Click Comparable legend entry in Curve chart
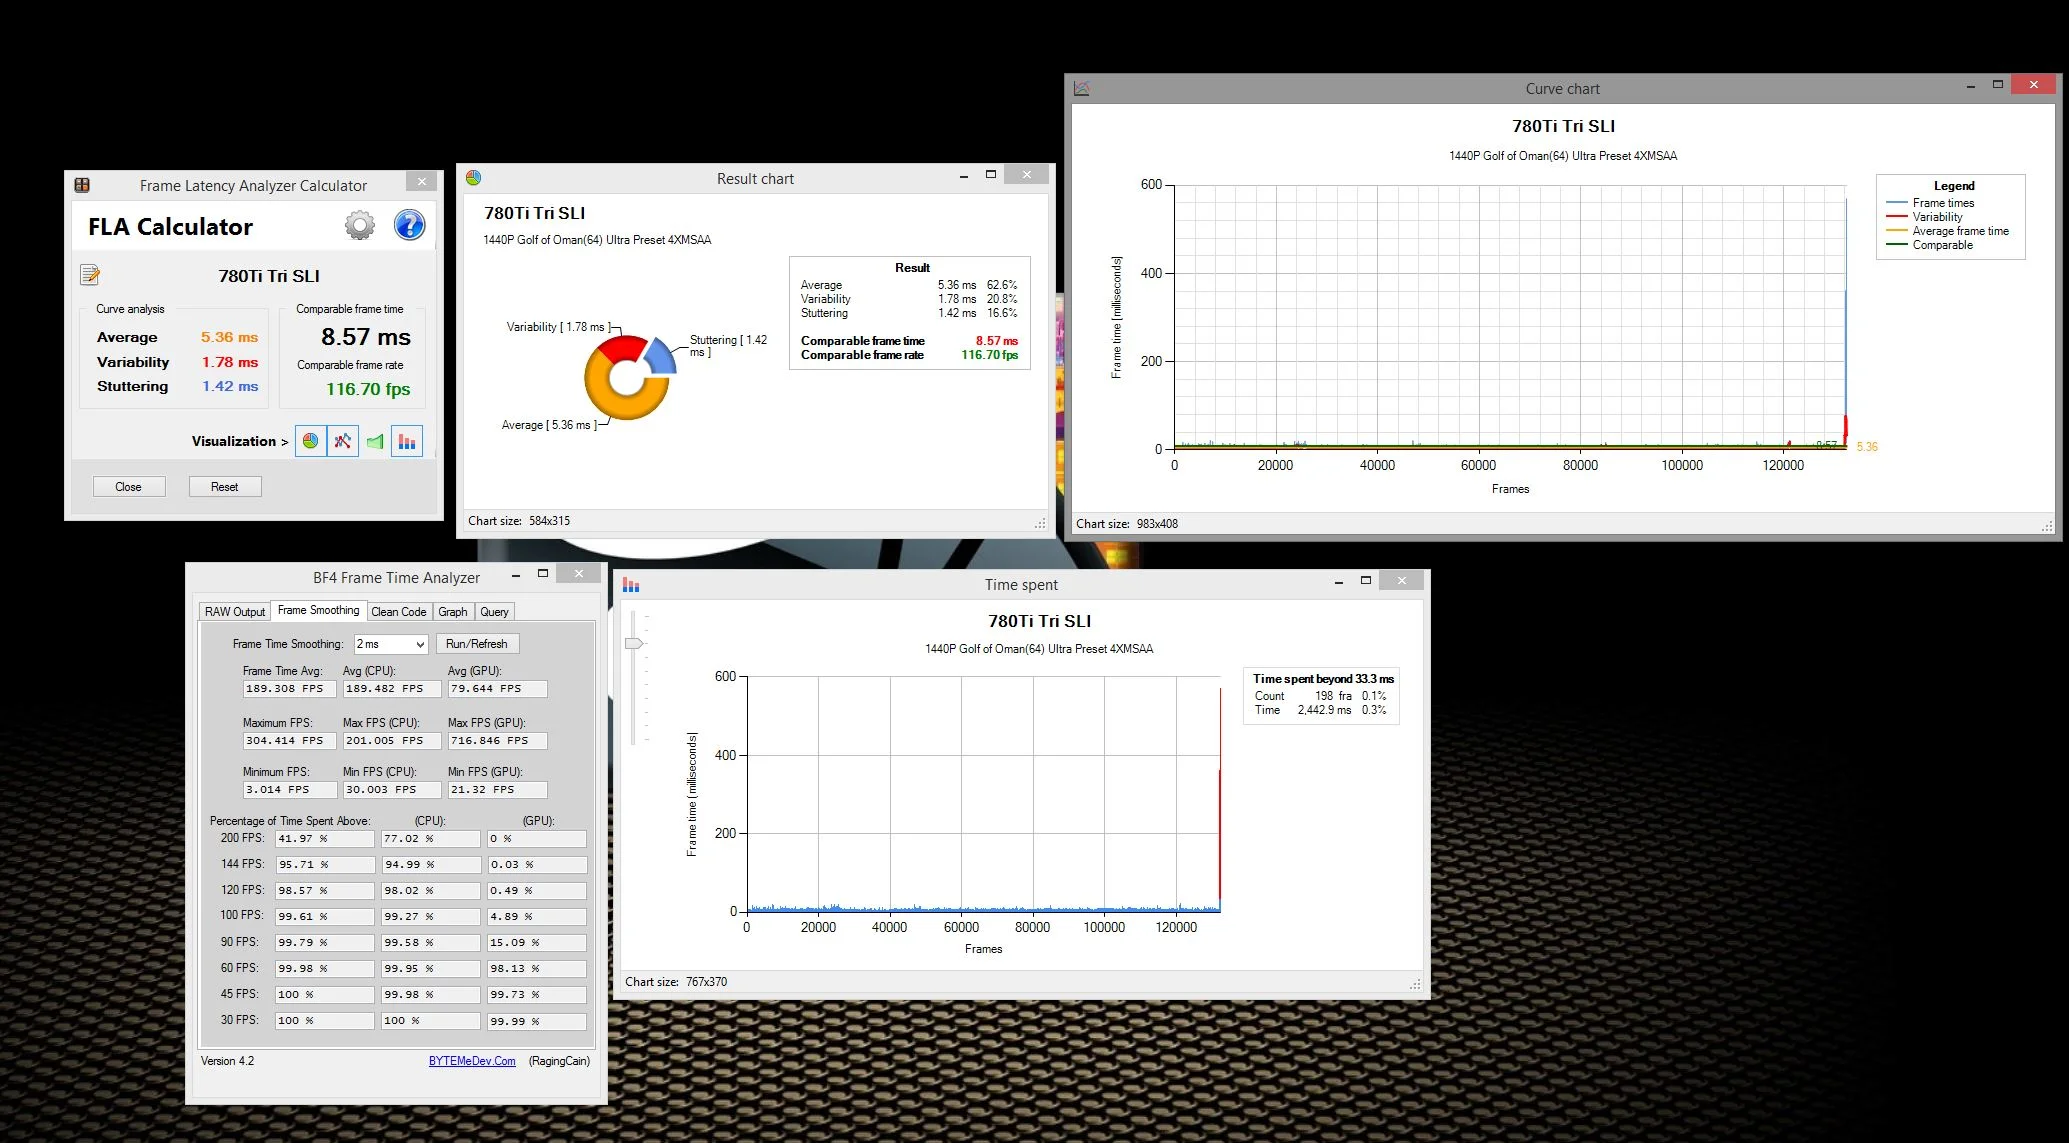Image resolution: width=2069 pixels, height=1143 pixels. (x=1943, y=245)
